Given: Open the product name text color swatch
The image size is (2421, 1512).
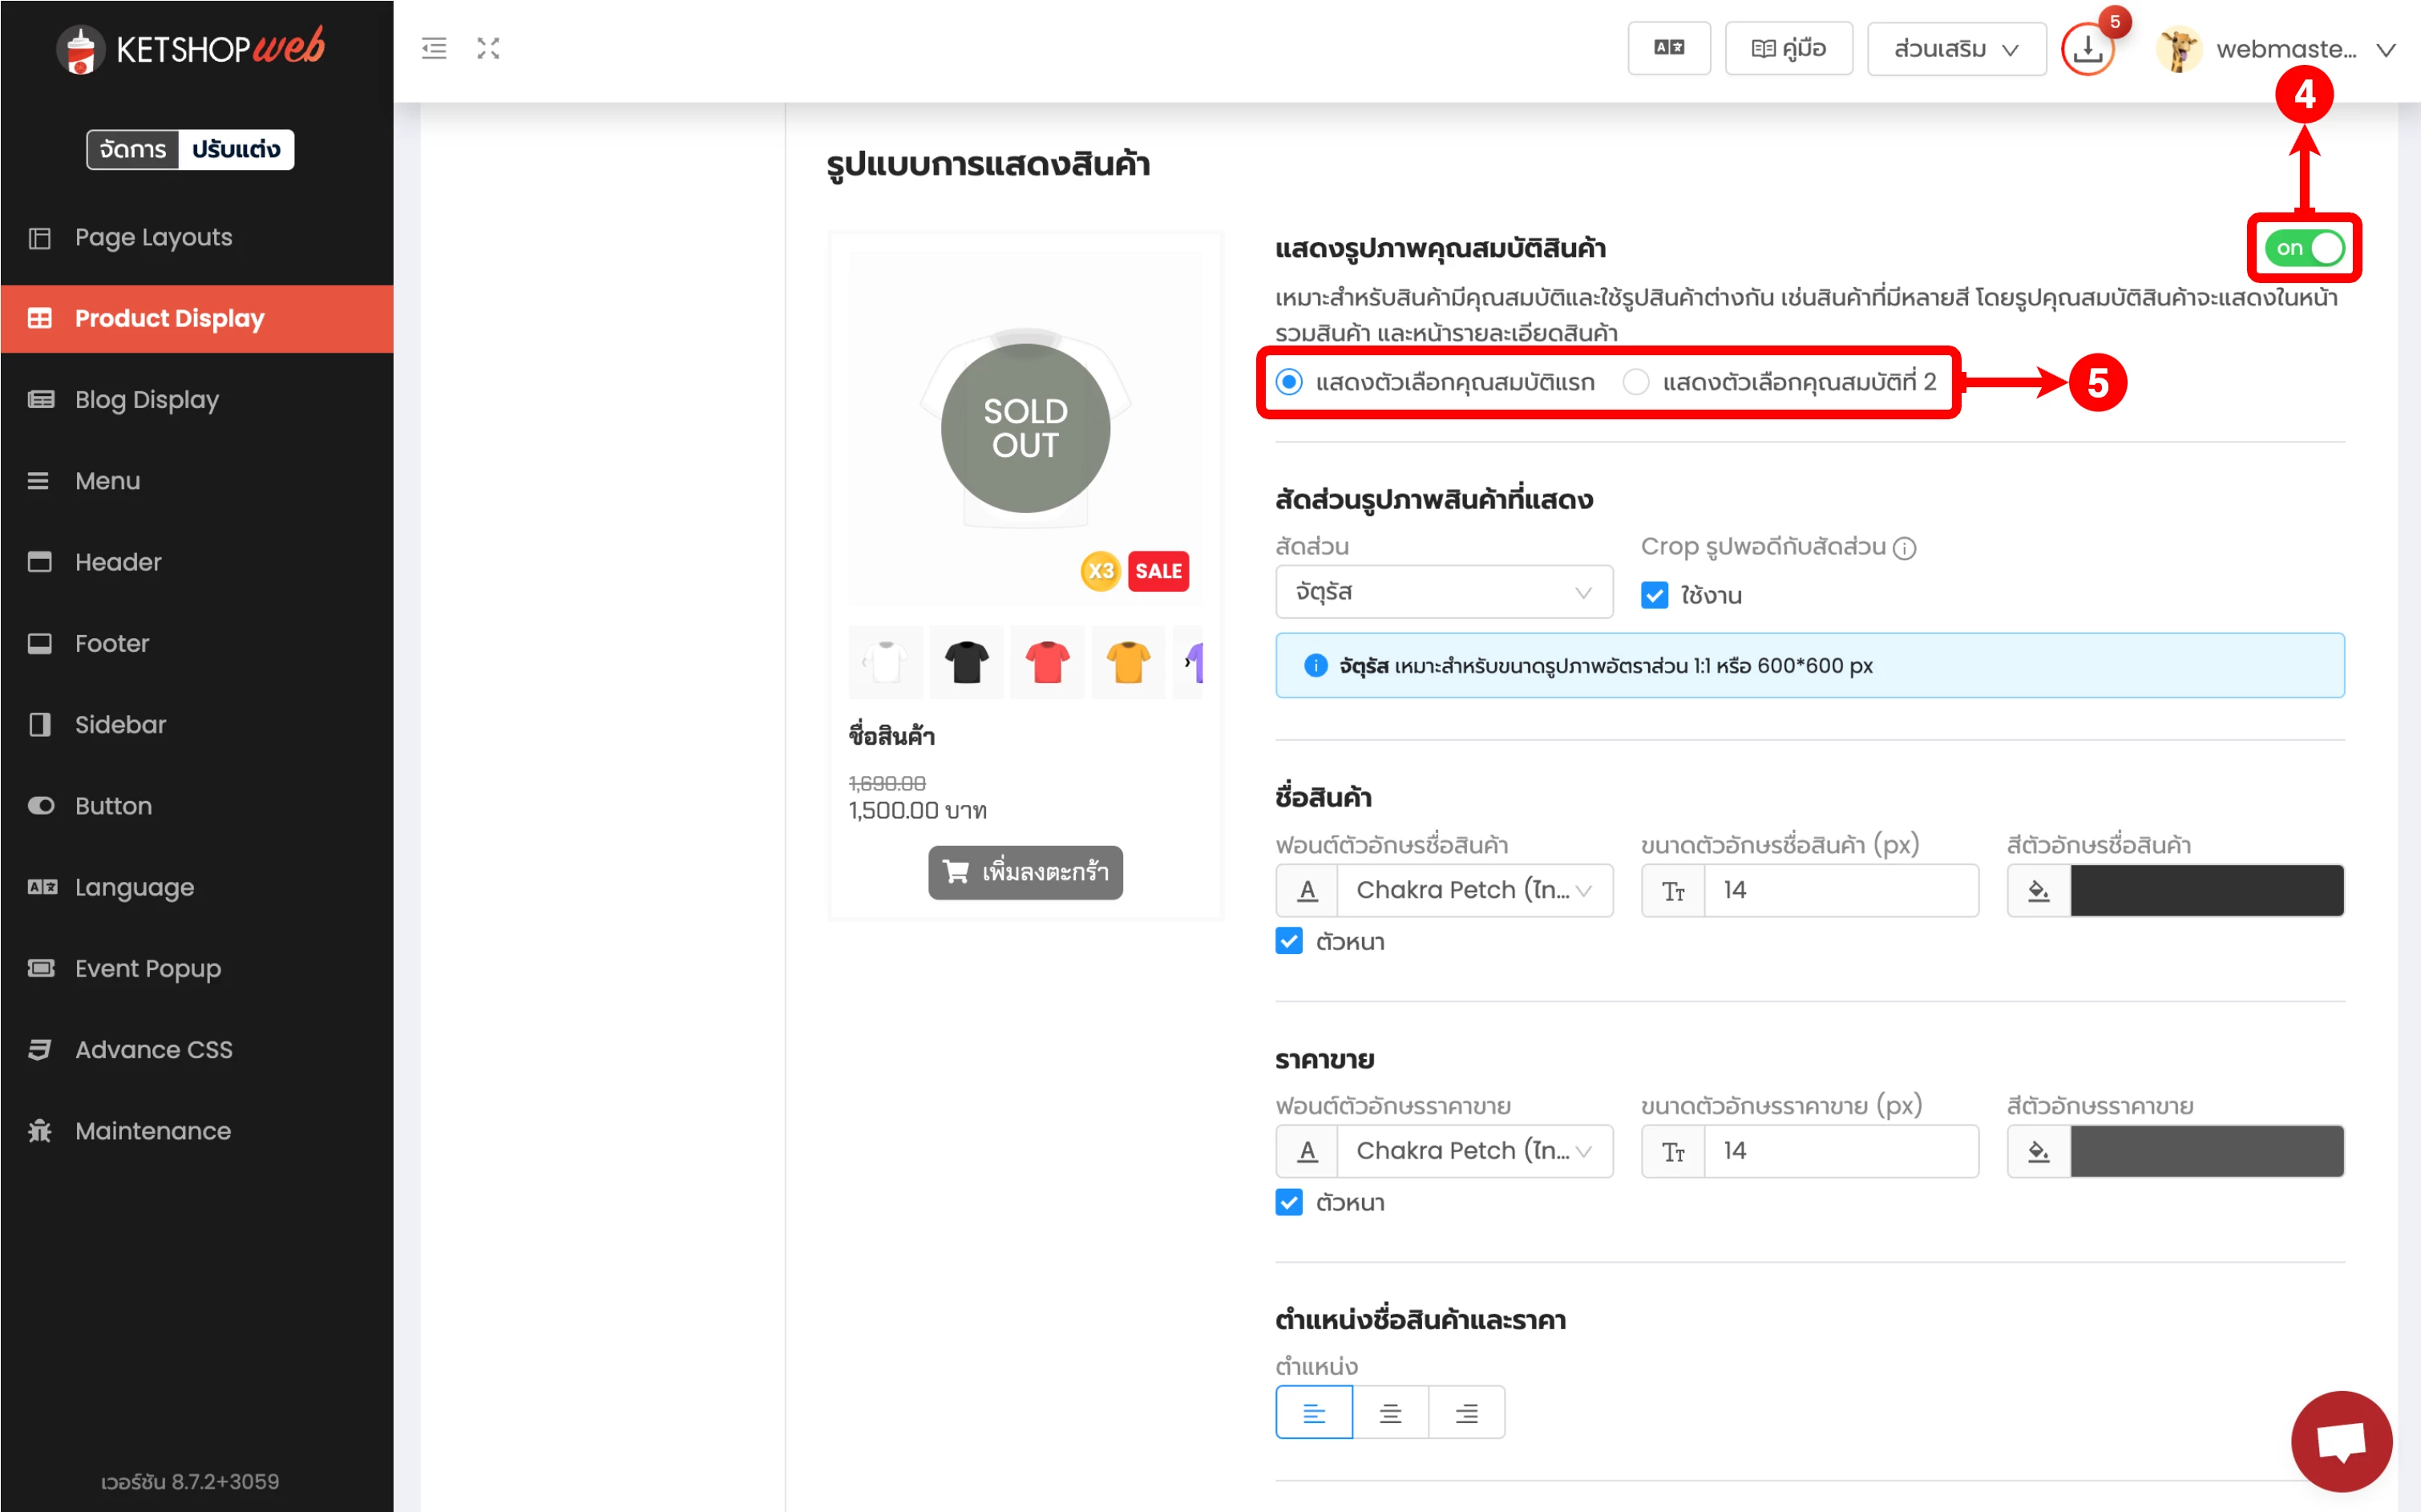Looking at the screenshot, I should point(2205,890).
